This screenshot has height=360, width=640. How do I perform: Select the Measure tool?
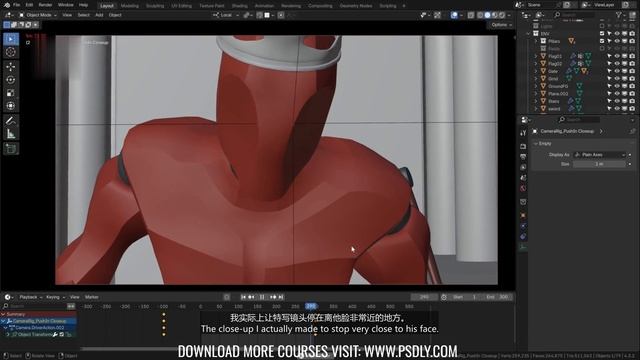pos(11,133)
